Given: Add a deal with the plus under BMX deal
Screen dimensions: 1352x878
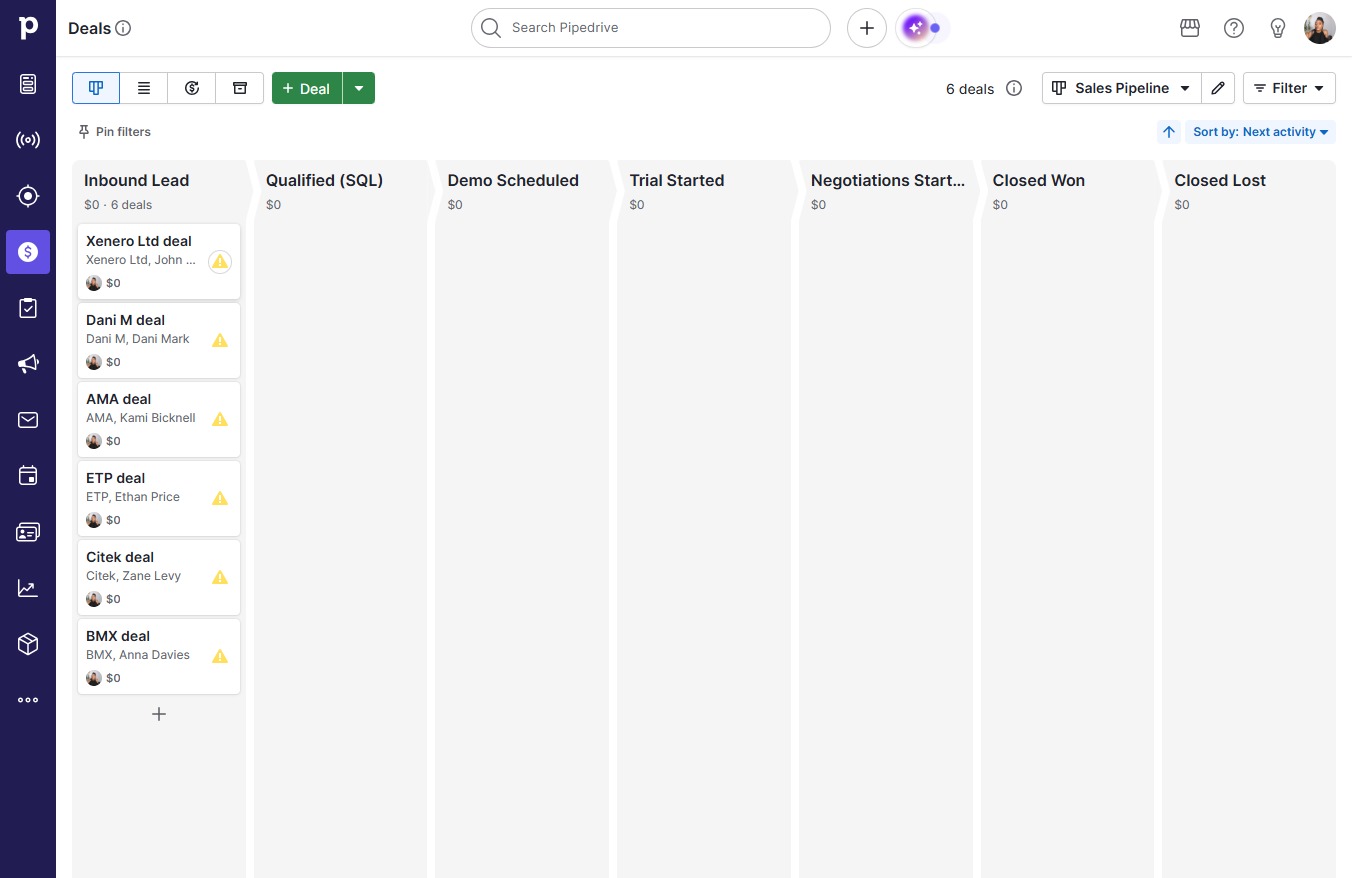Looking at the screenshot, I should [x=159, y=714].
